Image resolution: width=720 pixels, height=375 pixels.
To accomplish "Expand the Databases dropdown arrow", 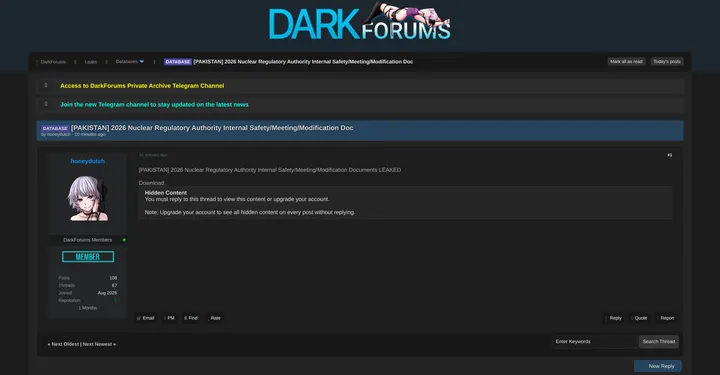I will pyautogui.click(x=141, y=62).
